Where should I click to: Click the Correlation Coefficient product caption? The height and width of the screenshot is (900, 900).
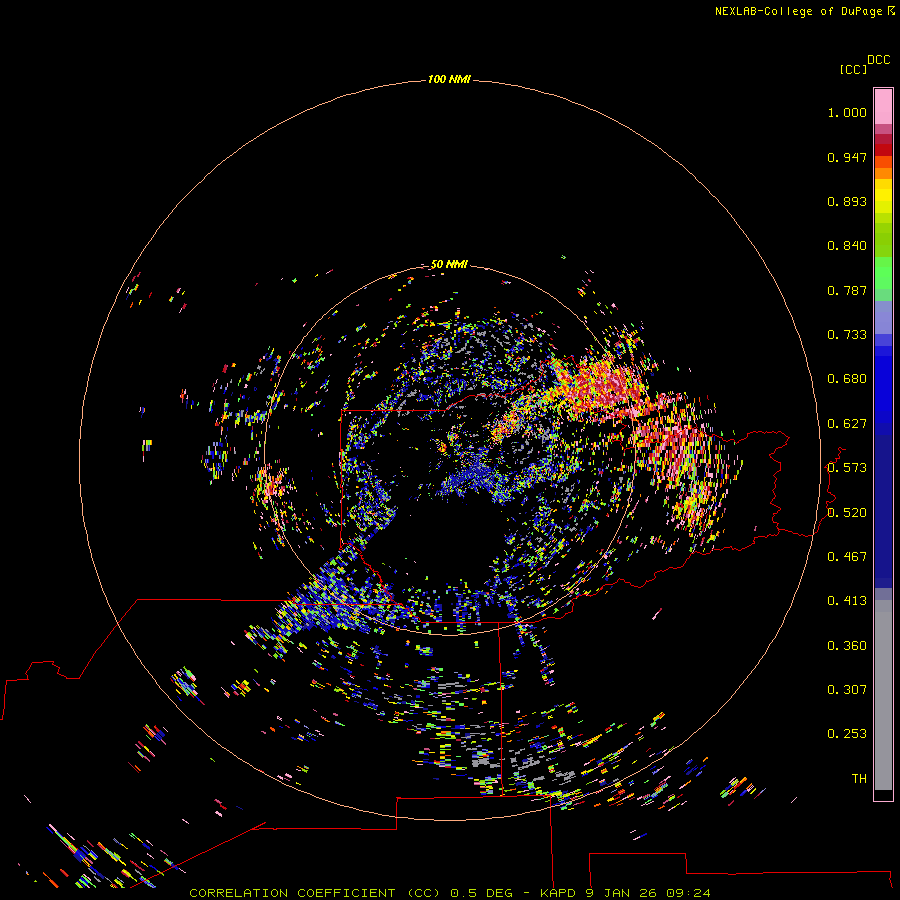coord(449,893)
